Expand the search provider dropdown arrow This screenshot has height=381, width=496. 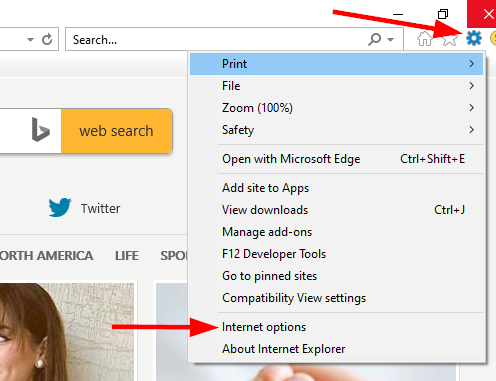(390, 40)
